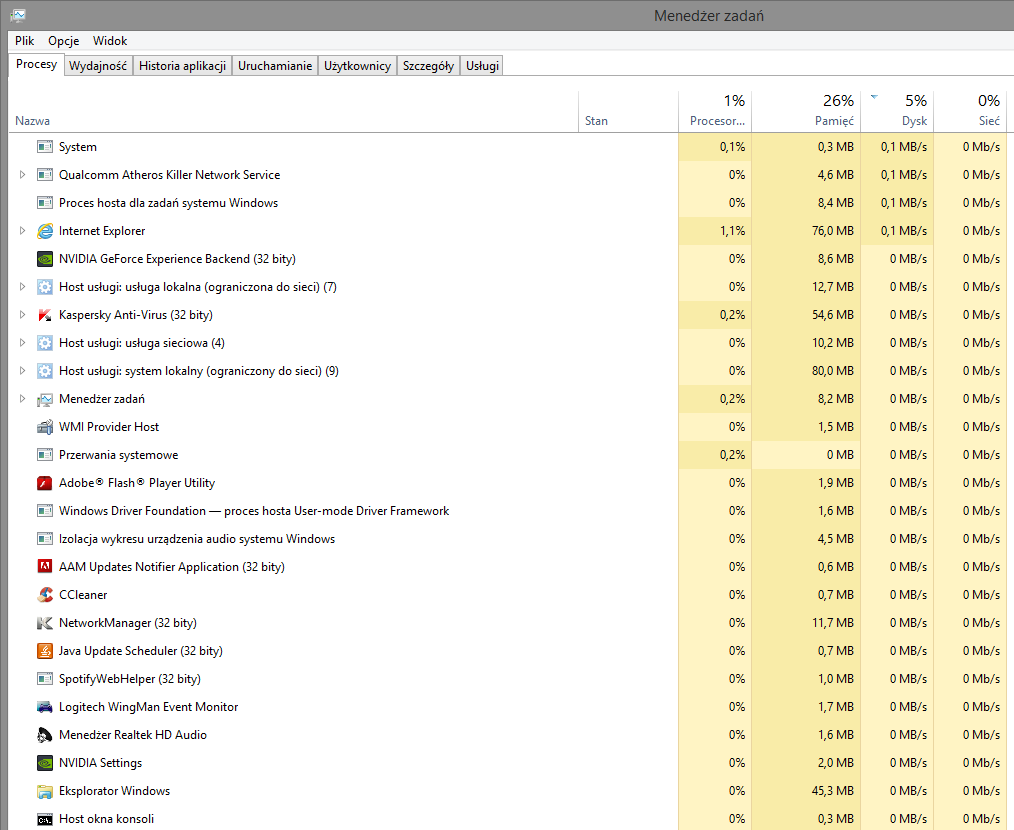
Task: Select the AAM Updates Notifier icon
Action: coord(45,567)
